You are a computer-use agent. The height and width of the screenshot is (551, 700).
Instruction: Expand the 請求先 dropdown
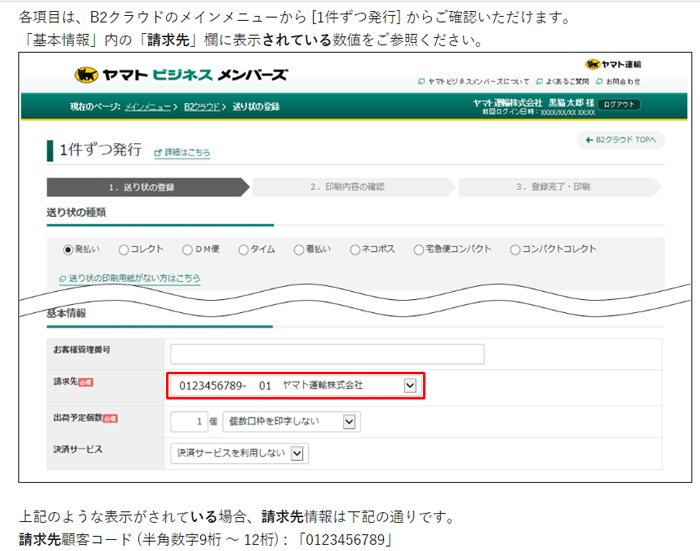(x=409, y=385)
